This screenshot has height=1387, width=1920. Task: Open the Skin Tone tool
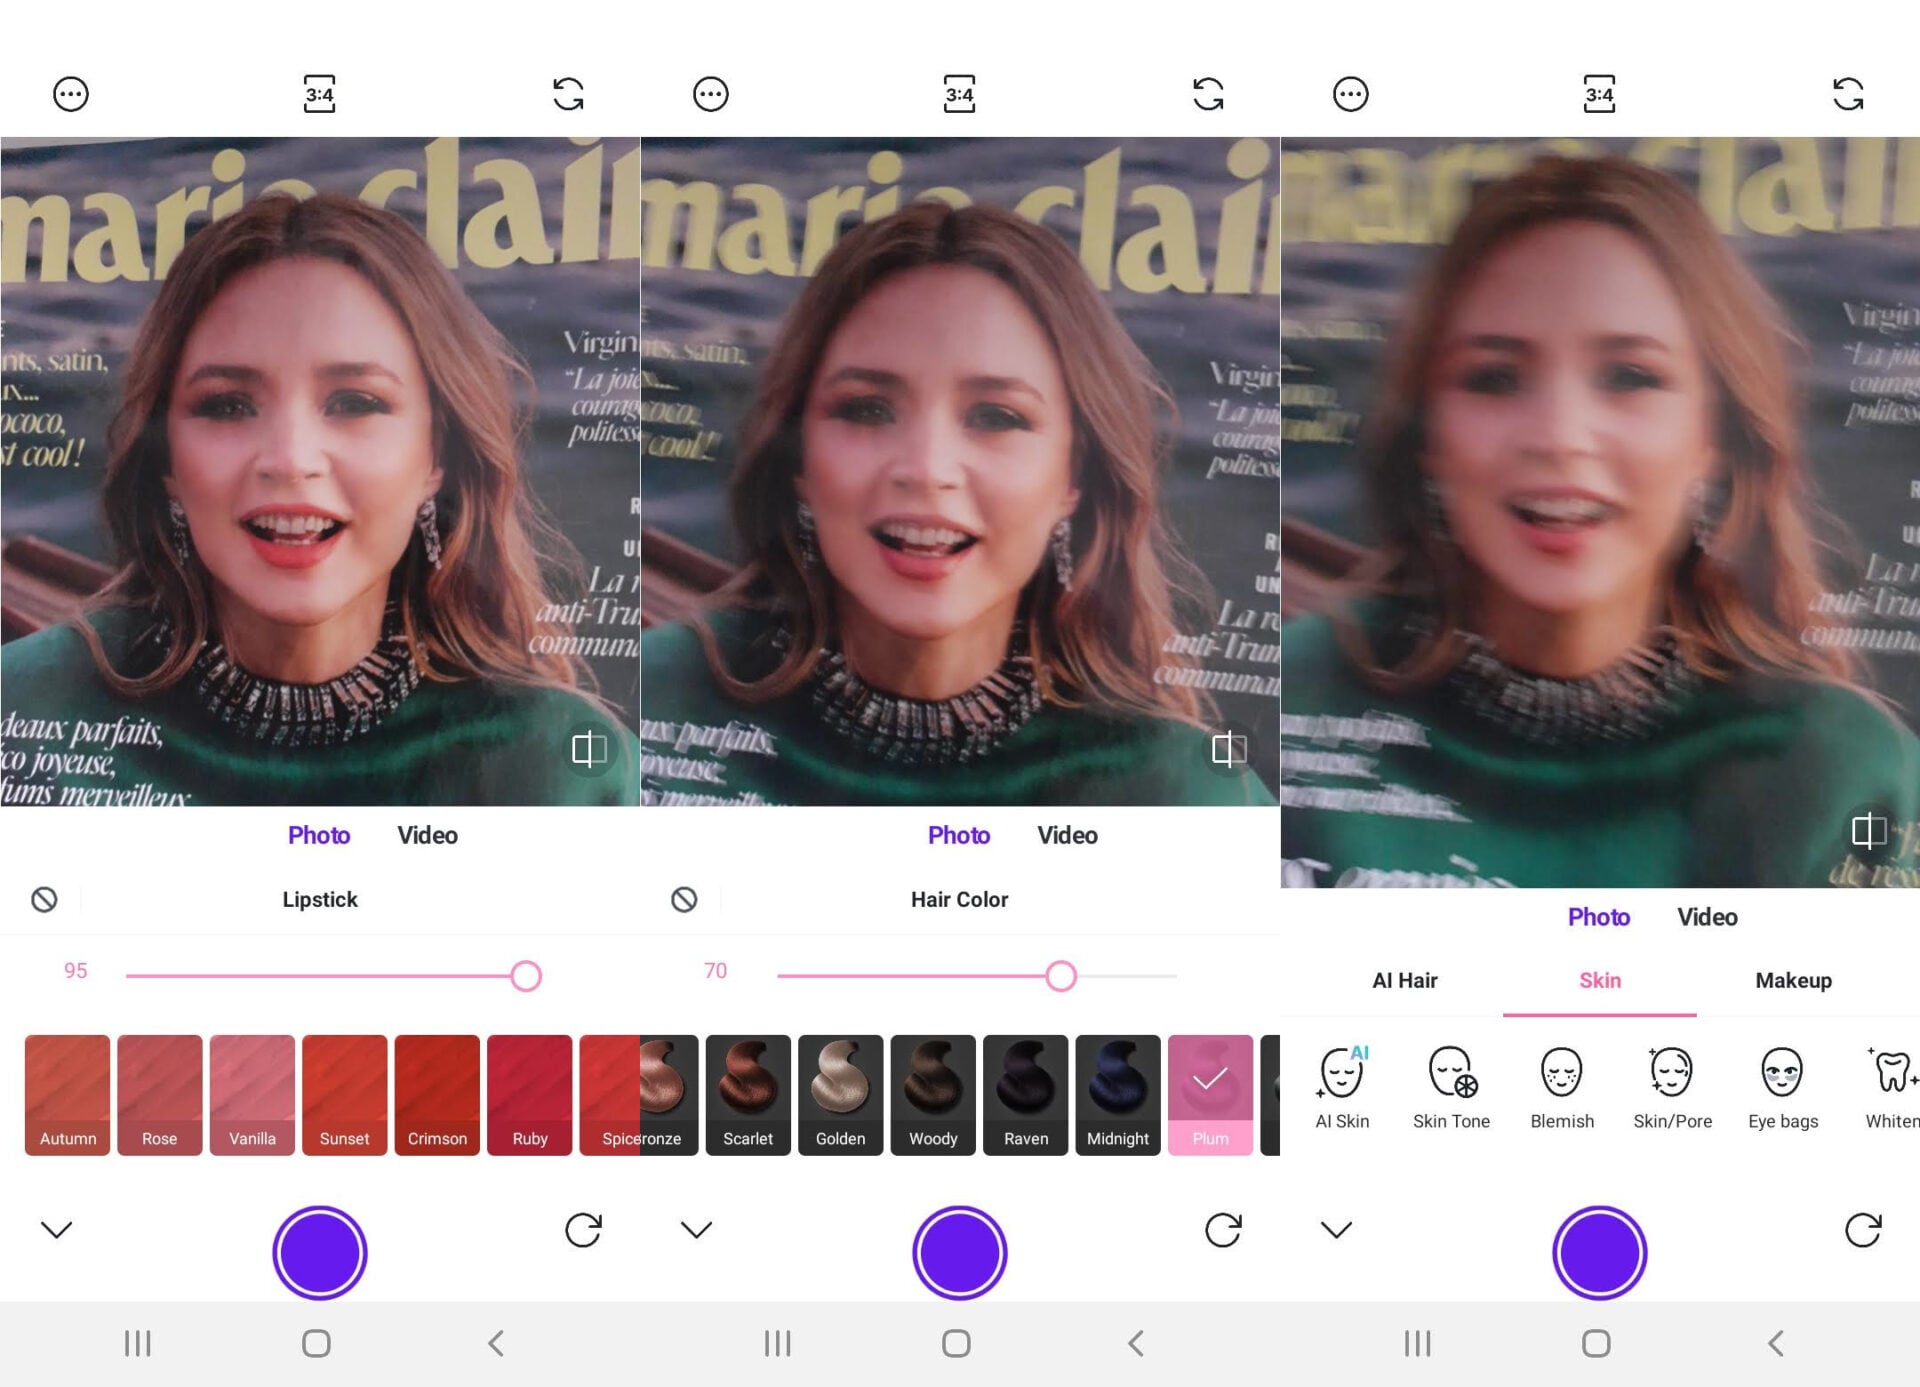point(1451,1088)
